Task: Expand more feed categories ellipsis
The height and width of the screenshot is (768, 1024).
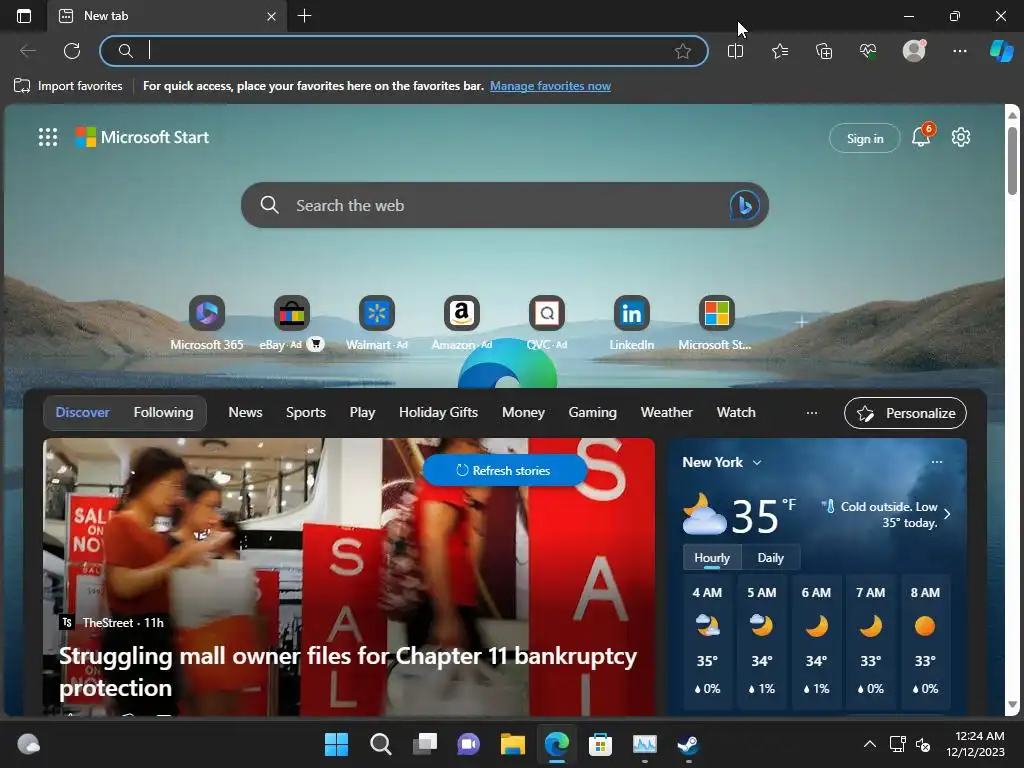Action: click(812, 413)
